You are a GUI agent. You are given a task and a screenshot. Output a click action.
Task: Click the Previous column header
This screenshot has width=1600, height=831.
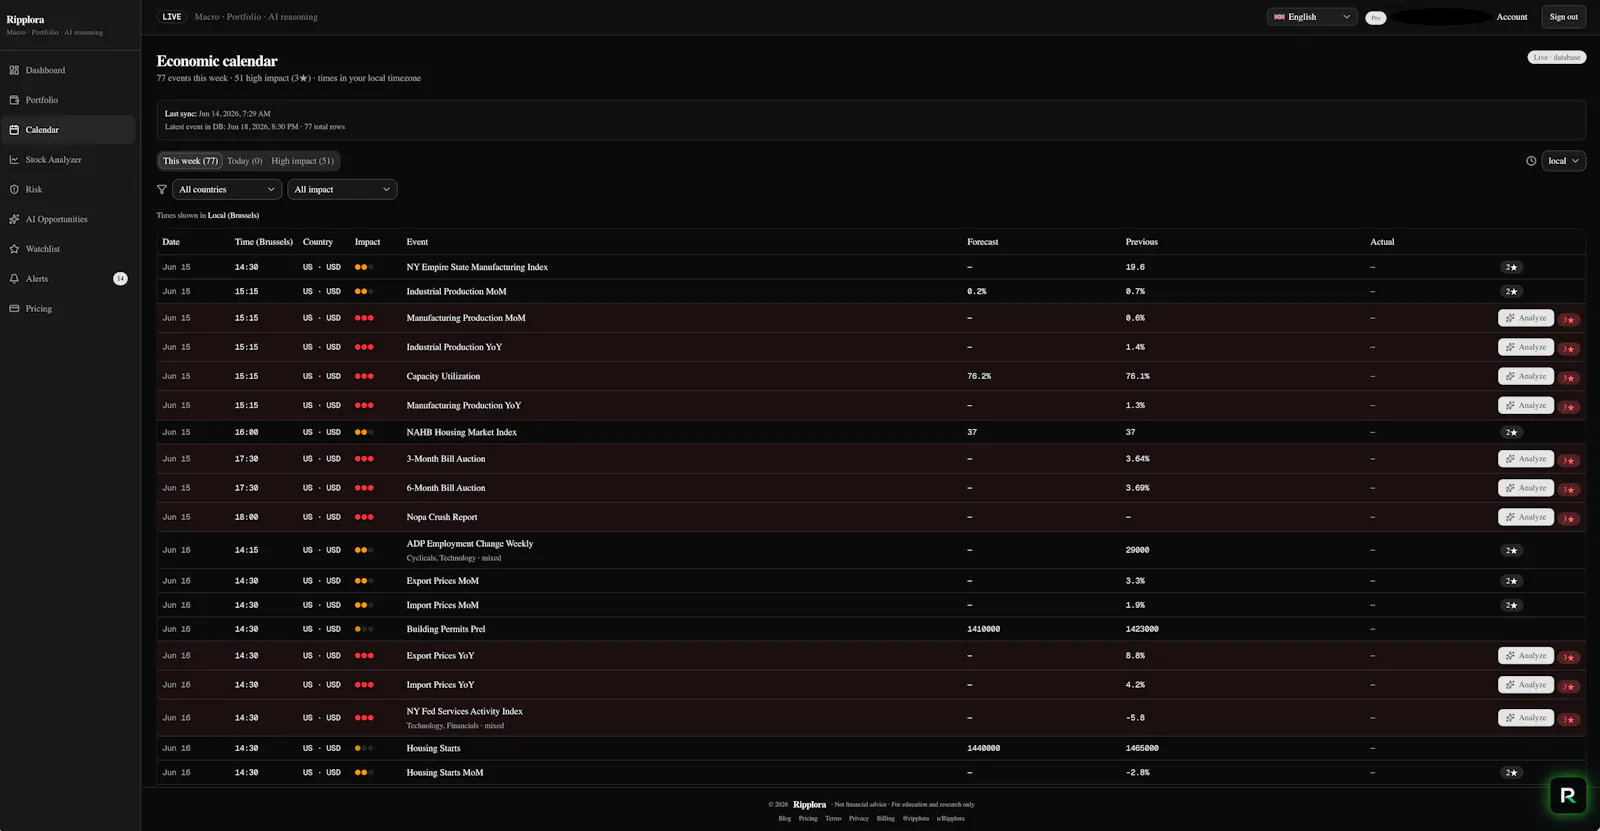[x=1141, y=242]
